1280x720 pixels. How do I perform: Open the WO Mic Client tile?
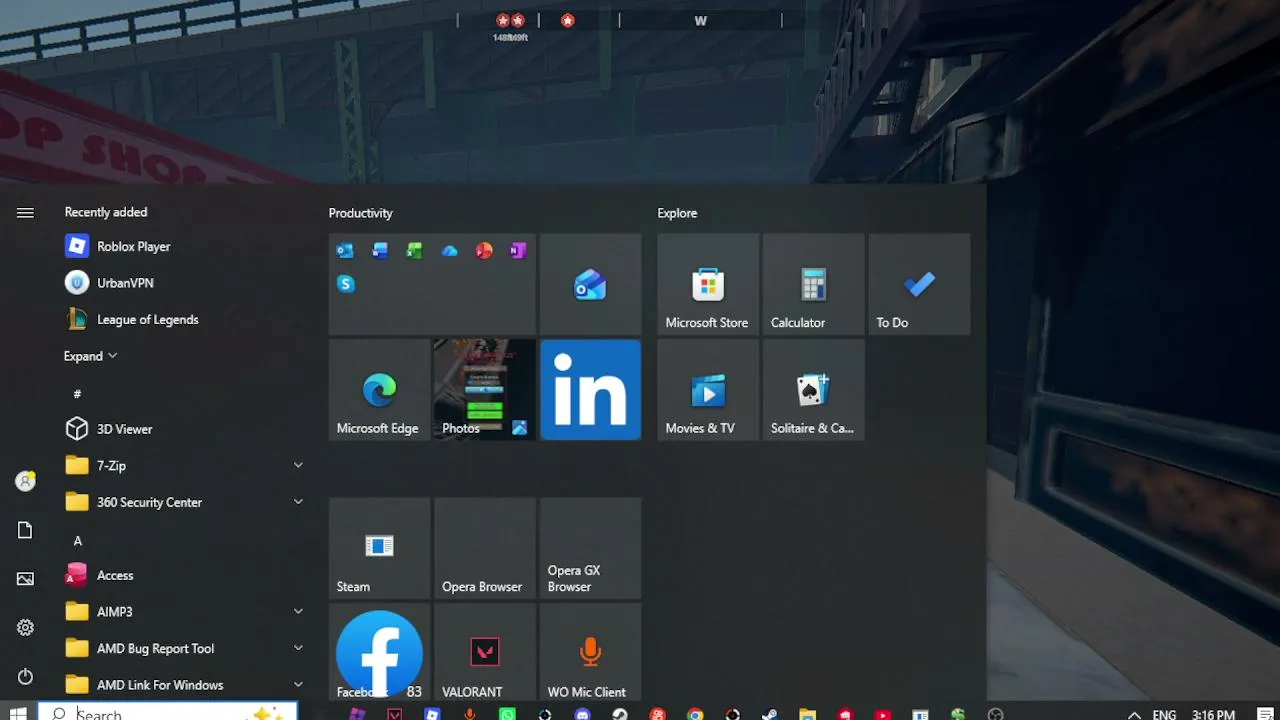pos(590,652)
